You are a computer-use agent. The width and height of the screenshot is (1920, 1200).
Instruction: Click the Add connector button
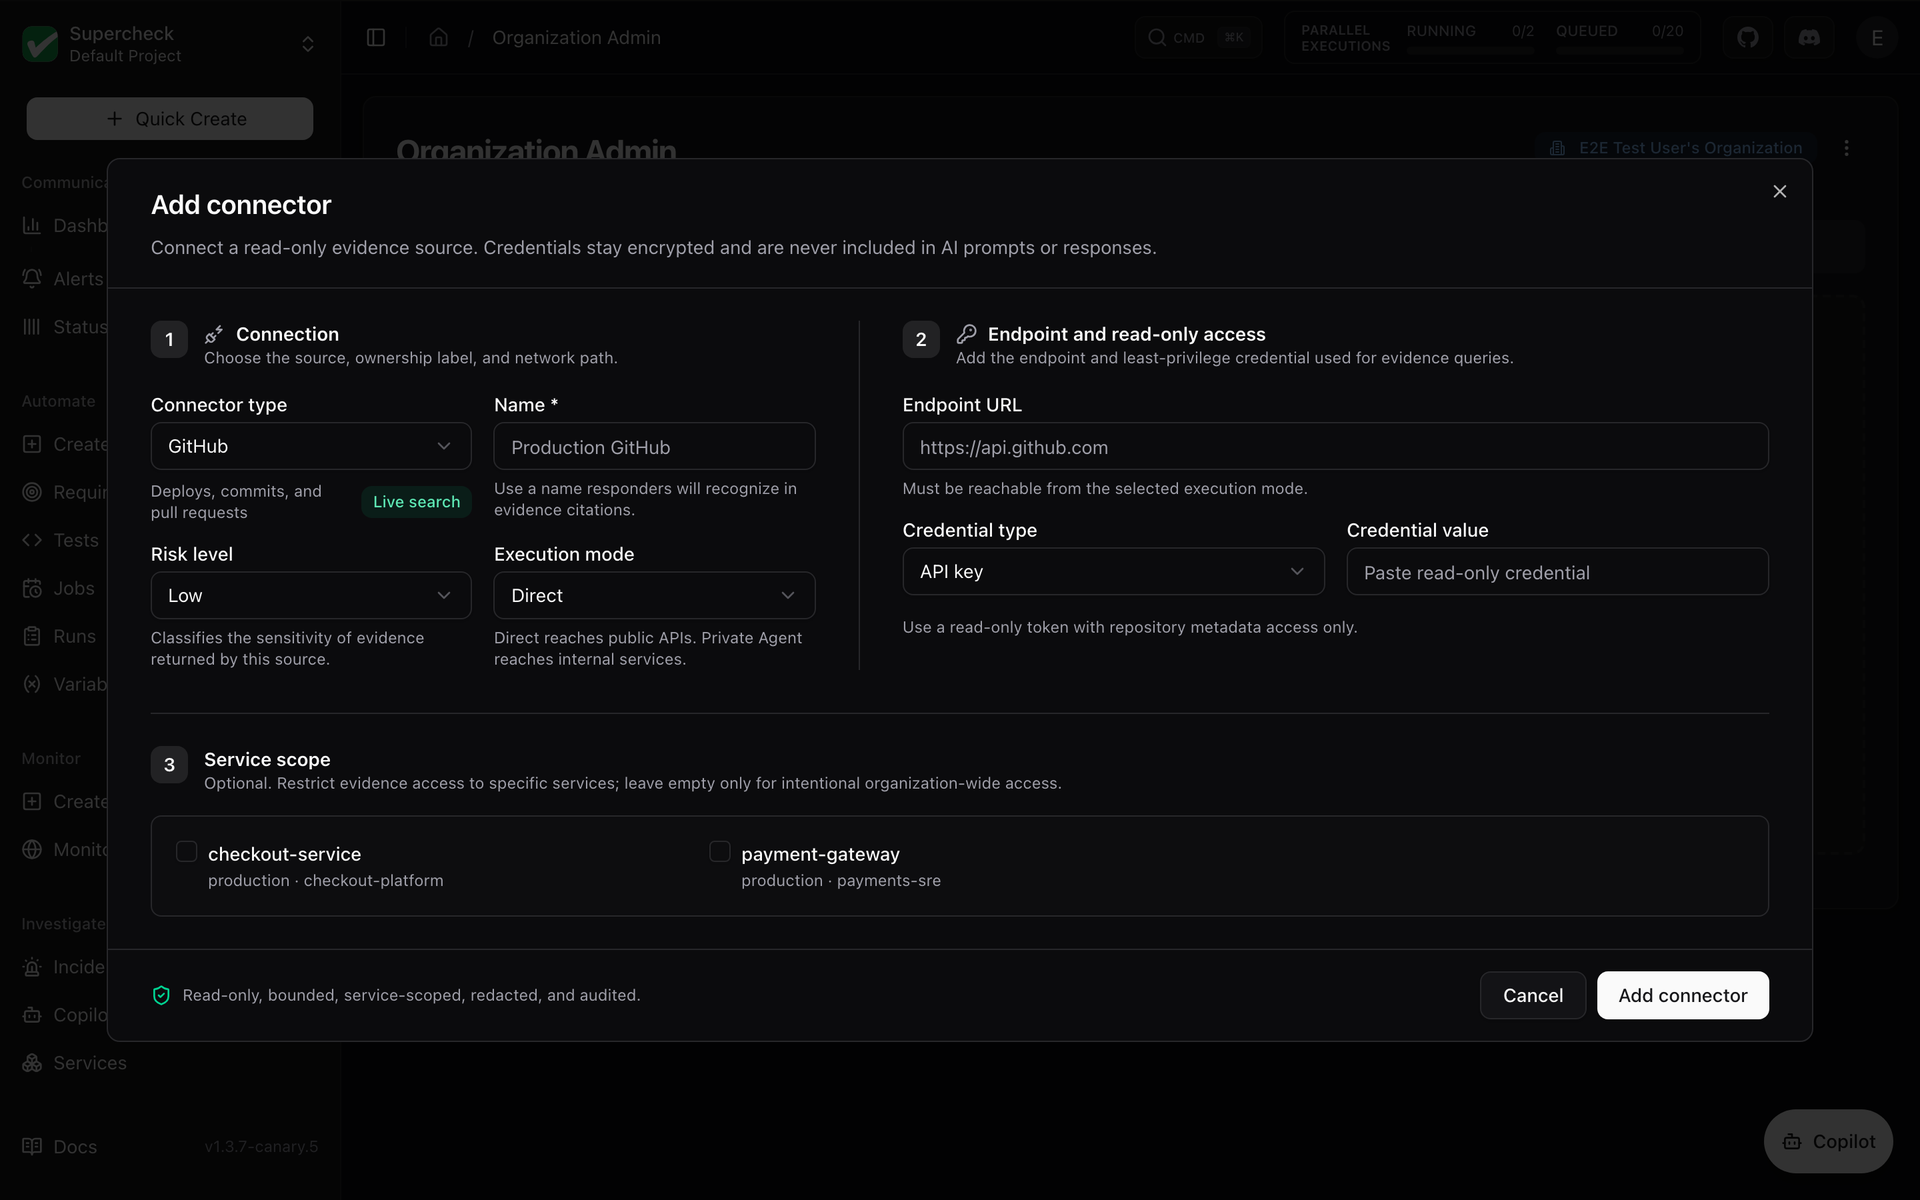[1683, 996]
